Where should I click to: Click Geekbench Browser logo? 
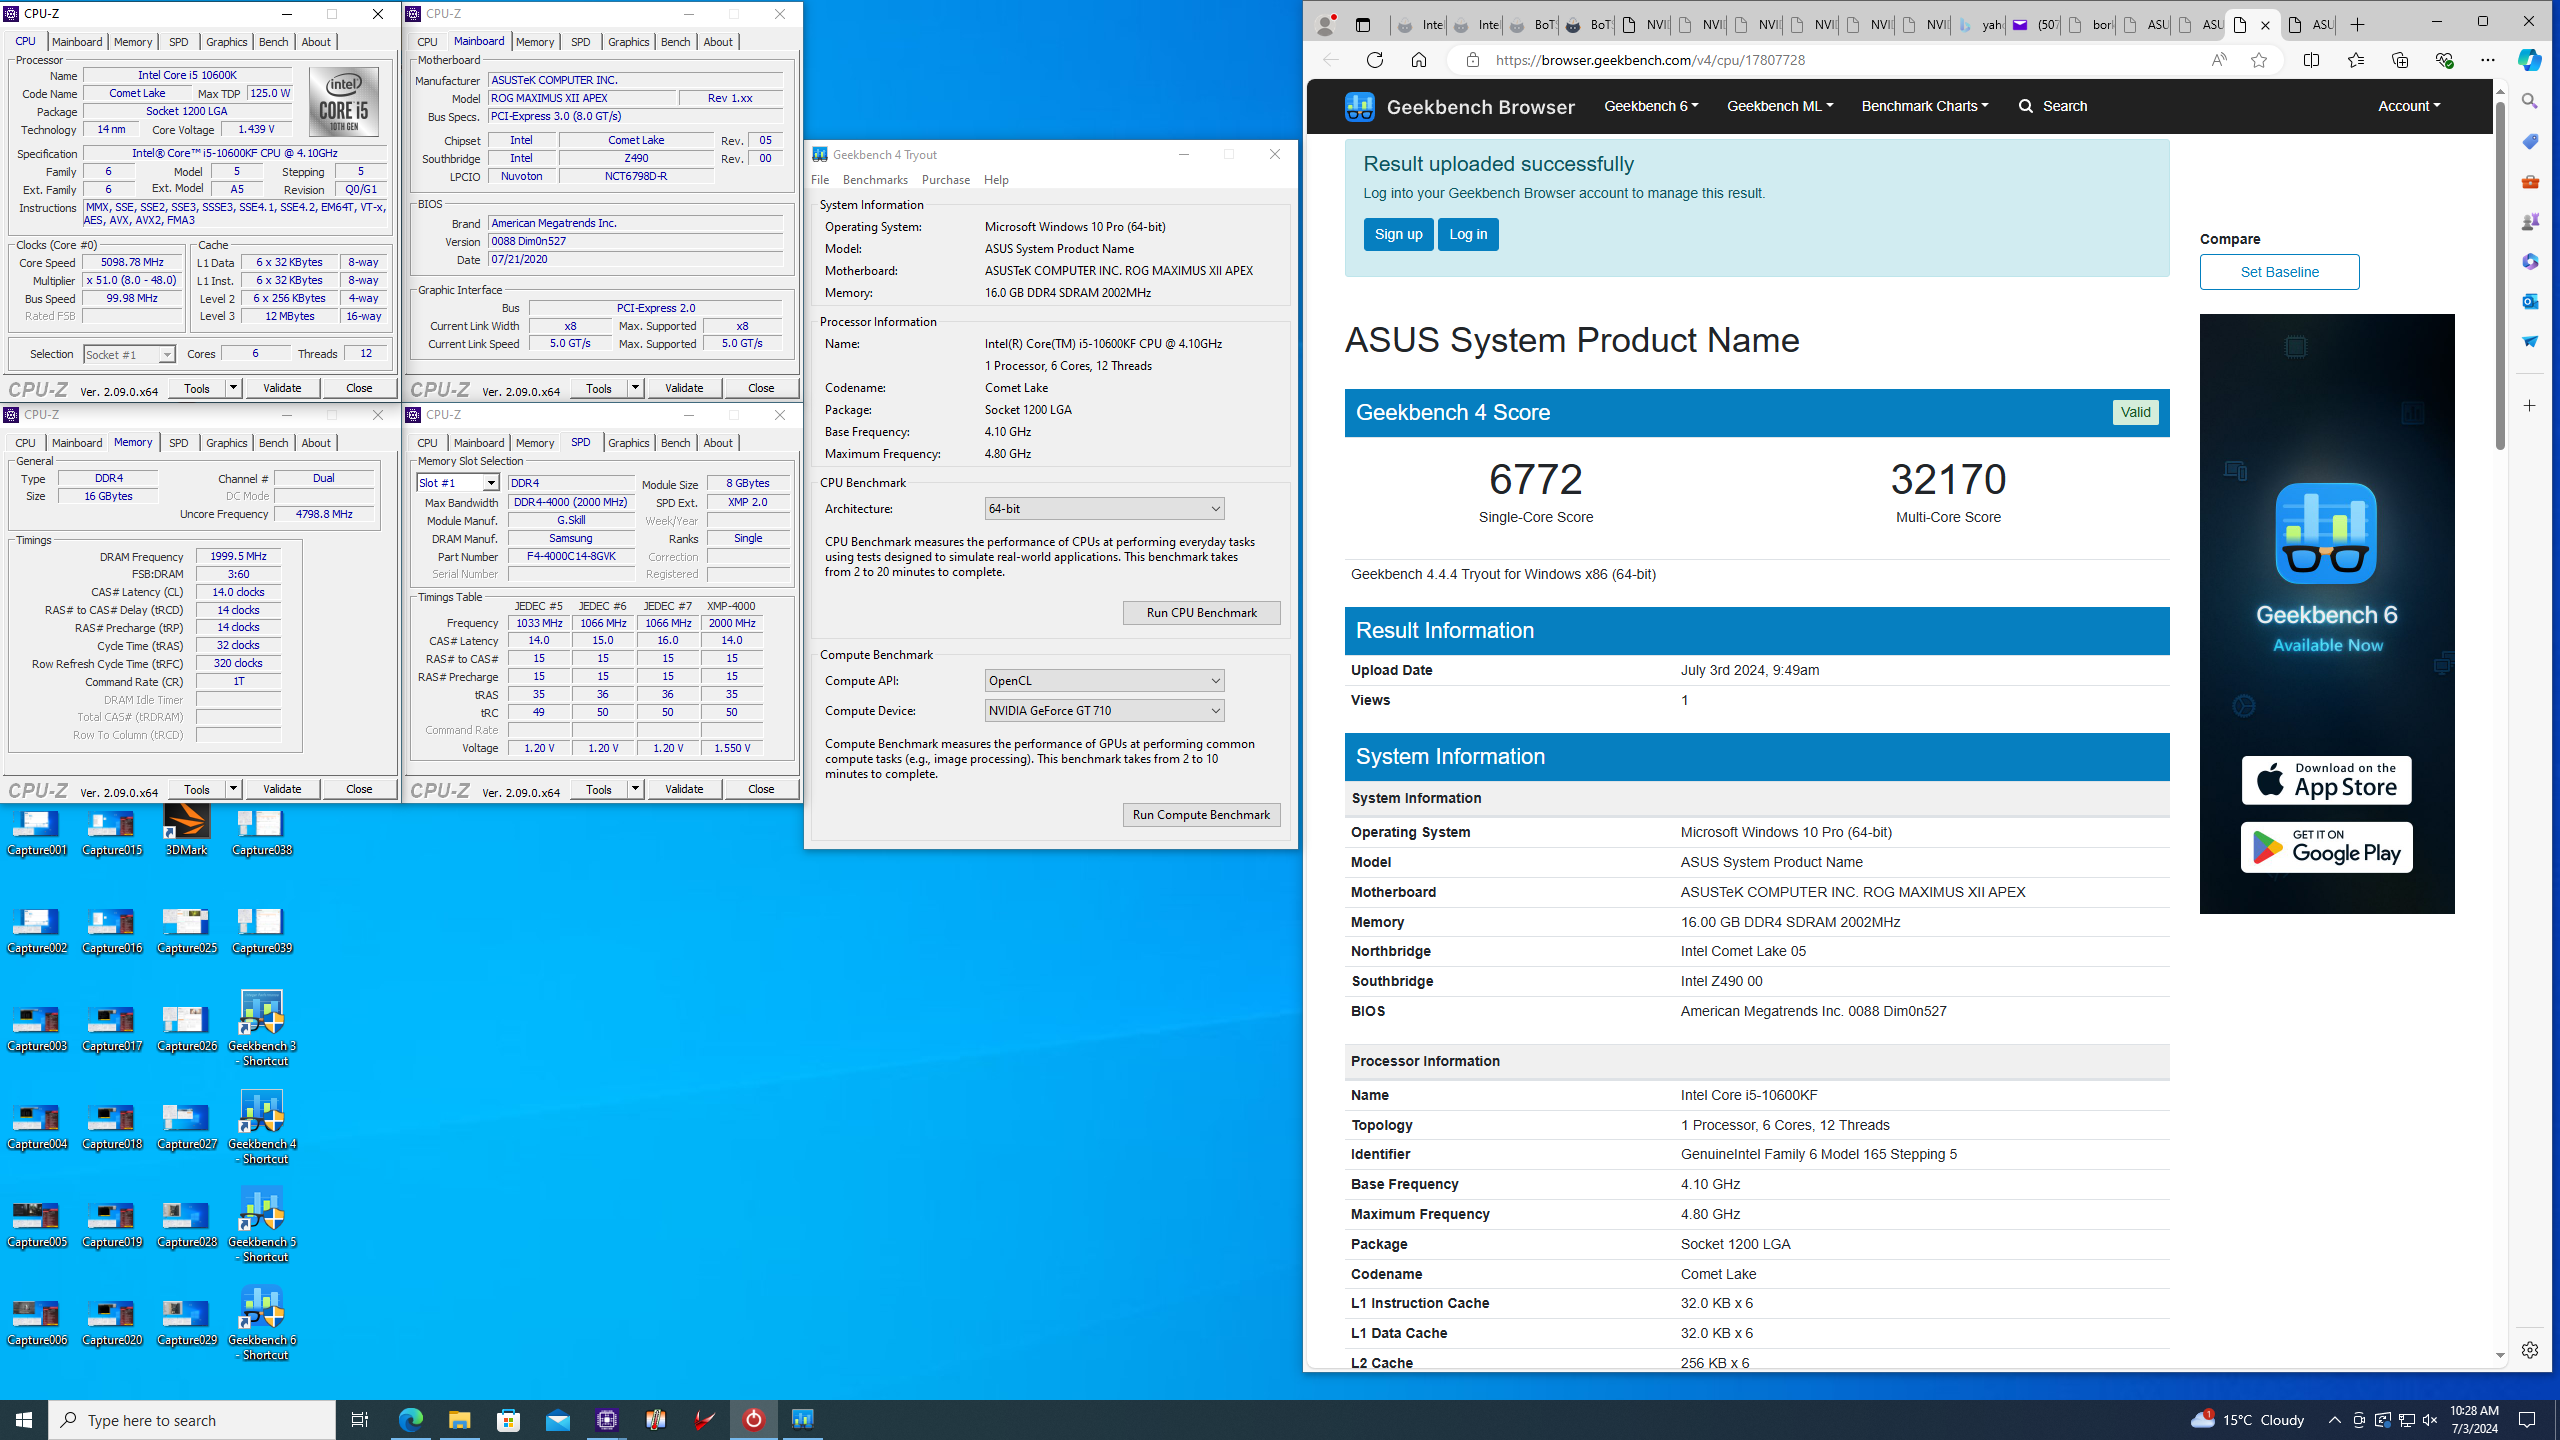1459,106
